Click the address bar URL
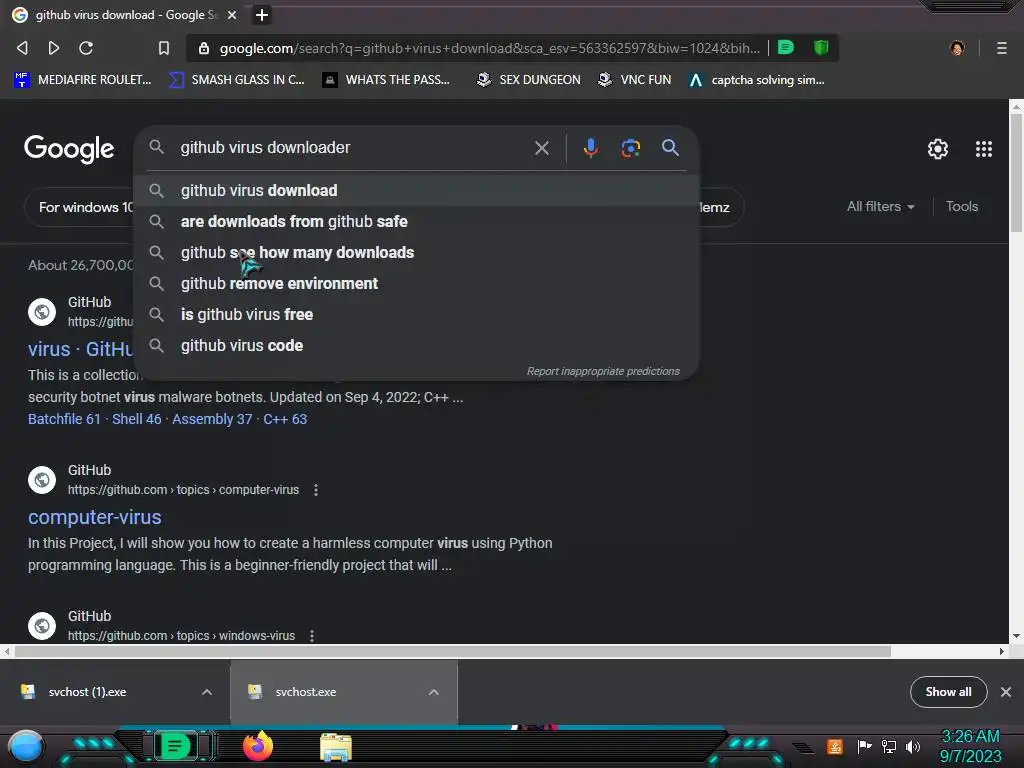This screenshot has height=768, width=1024. click(x=489, y=48)
